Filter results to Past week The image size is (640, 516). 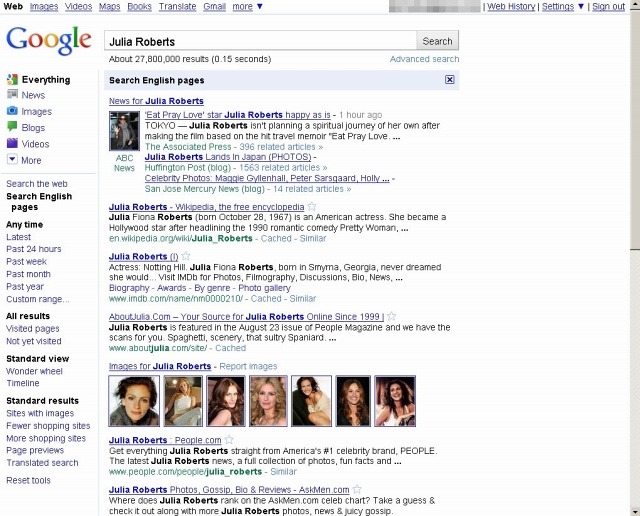[27, 261]
